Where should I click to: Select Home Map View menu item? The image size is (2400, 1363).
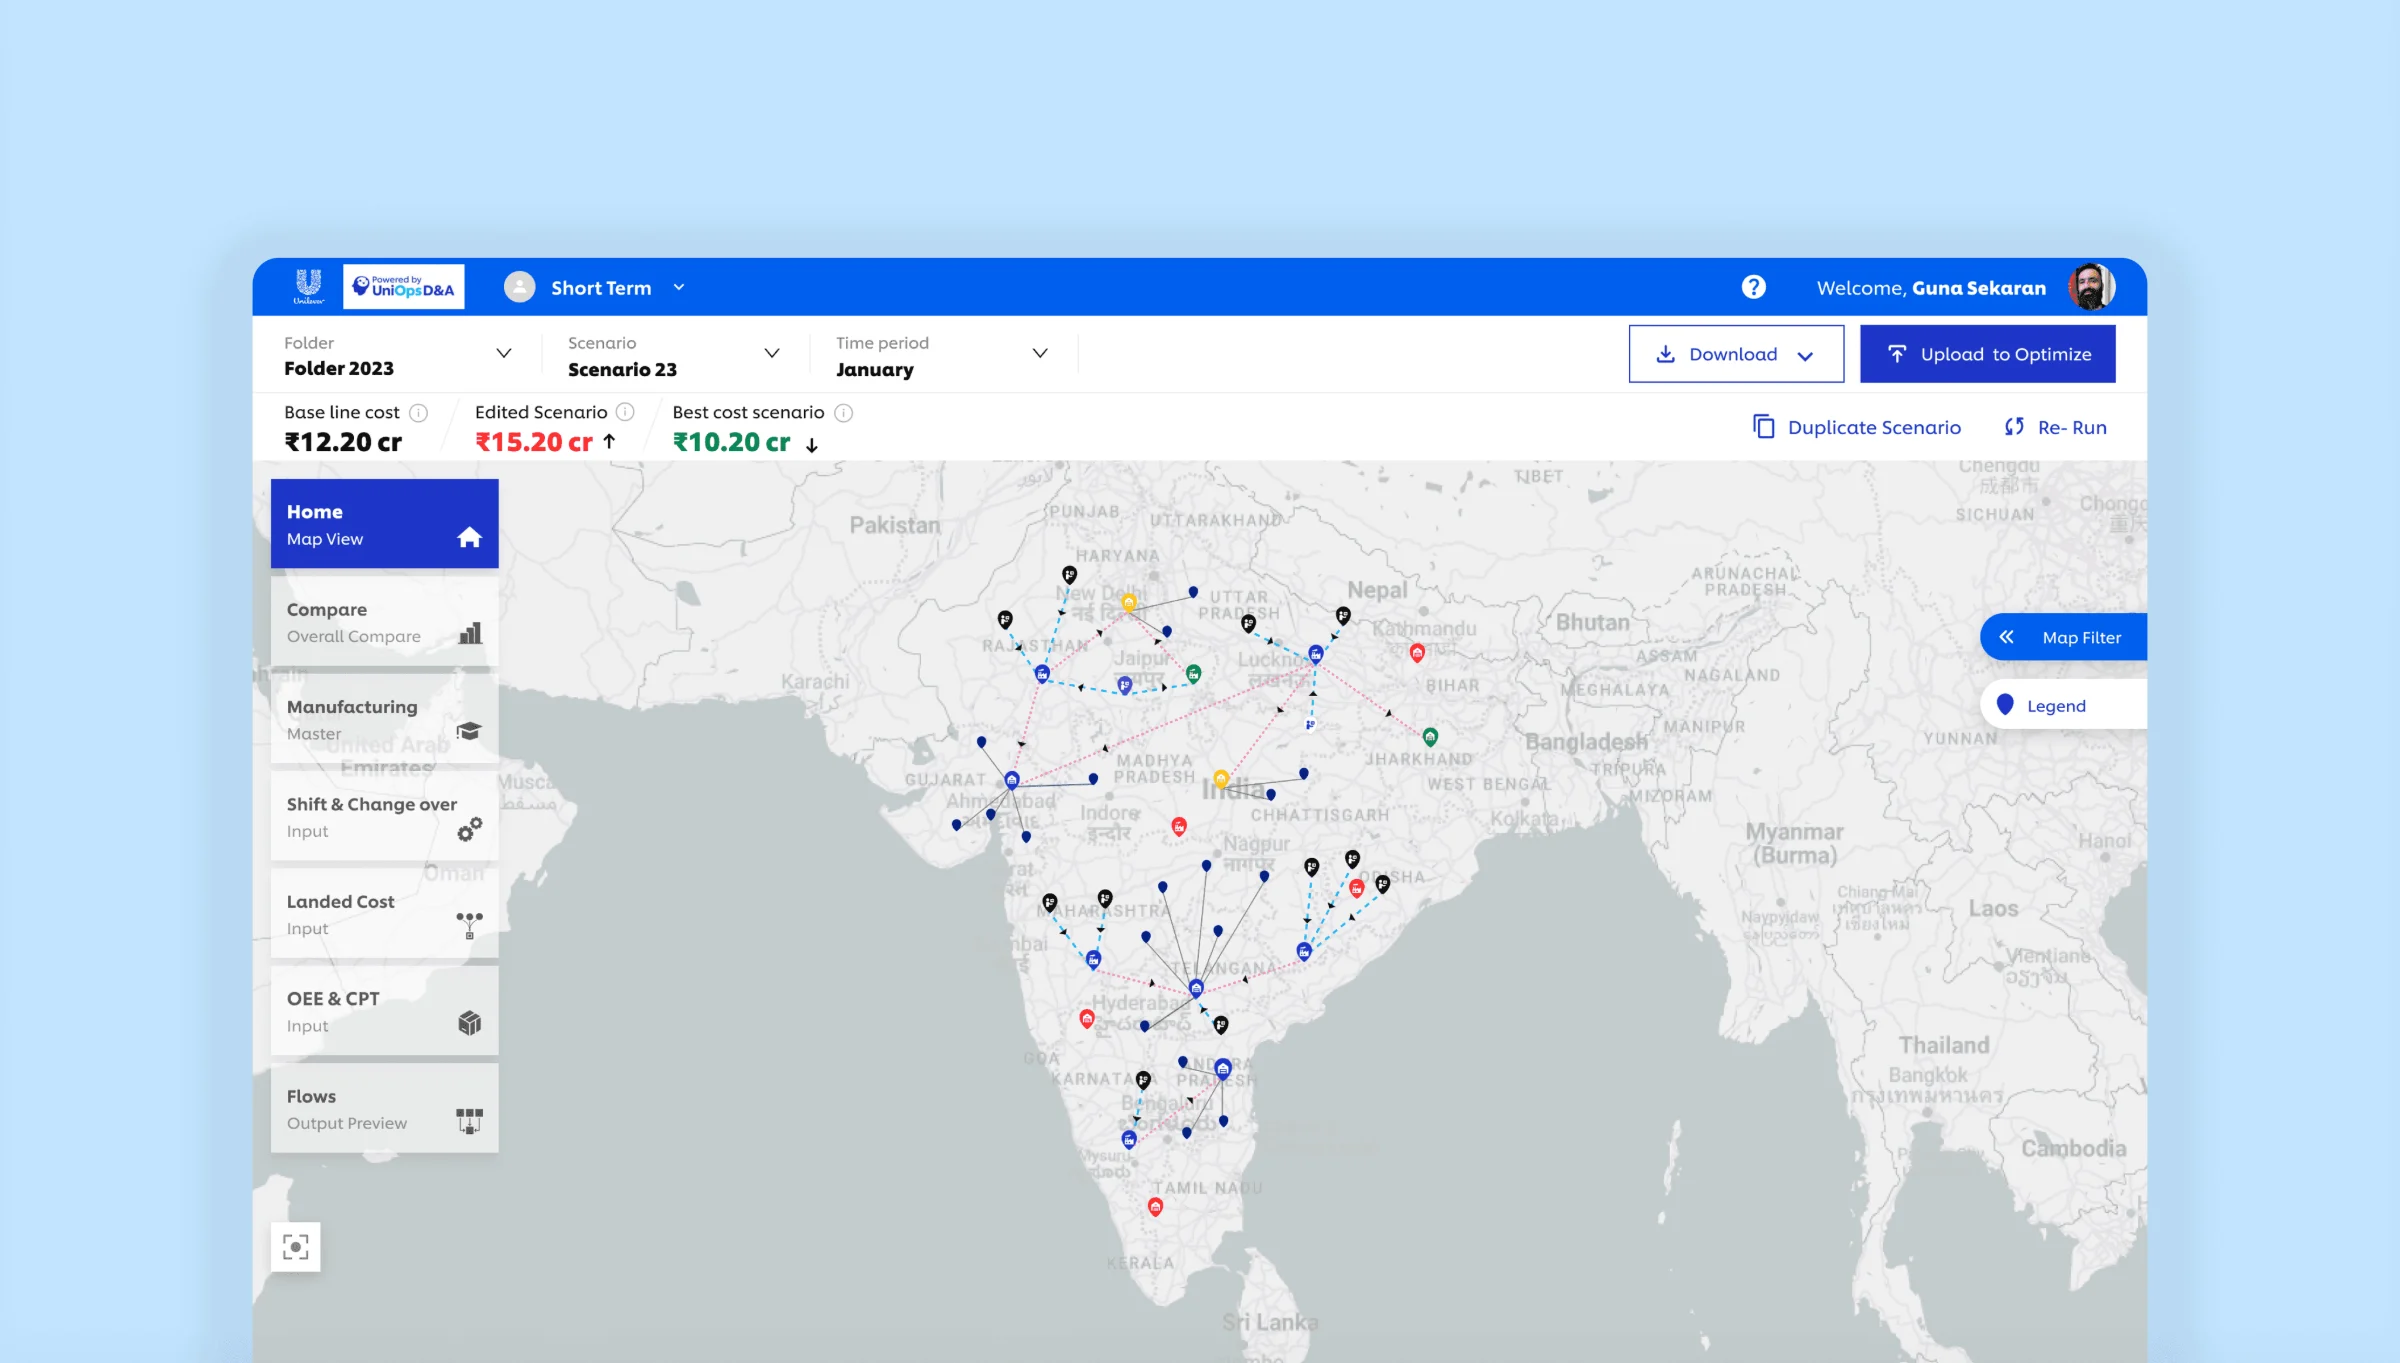384,523
